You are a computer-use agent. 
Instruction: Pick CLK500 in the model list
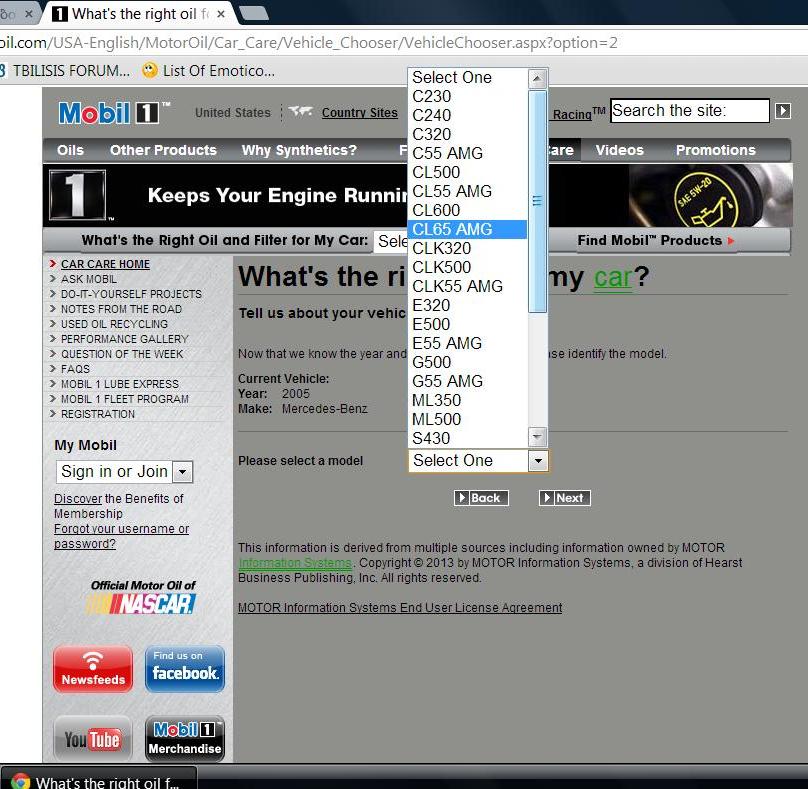pos(468,267)
